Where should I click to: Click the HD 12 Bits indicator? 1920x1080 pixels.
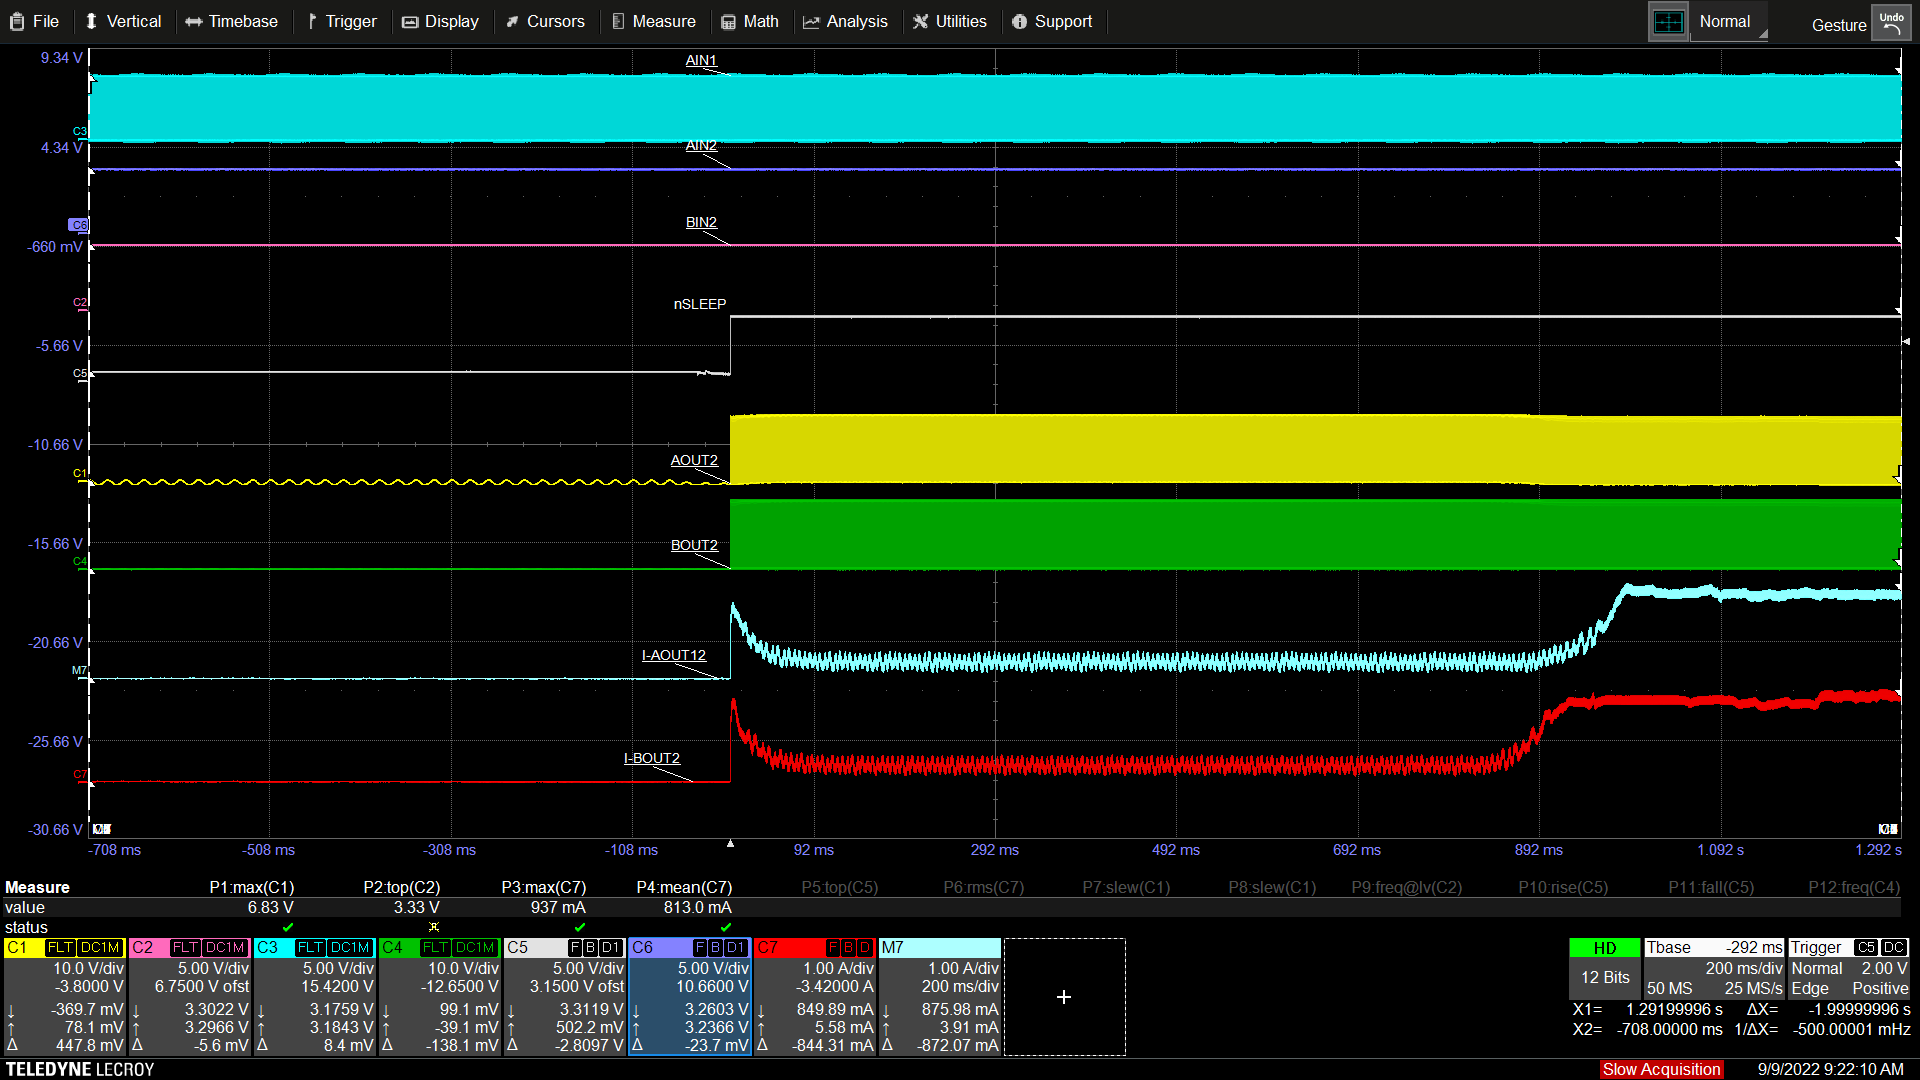(x=1604, y=968)
